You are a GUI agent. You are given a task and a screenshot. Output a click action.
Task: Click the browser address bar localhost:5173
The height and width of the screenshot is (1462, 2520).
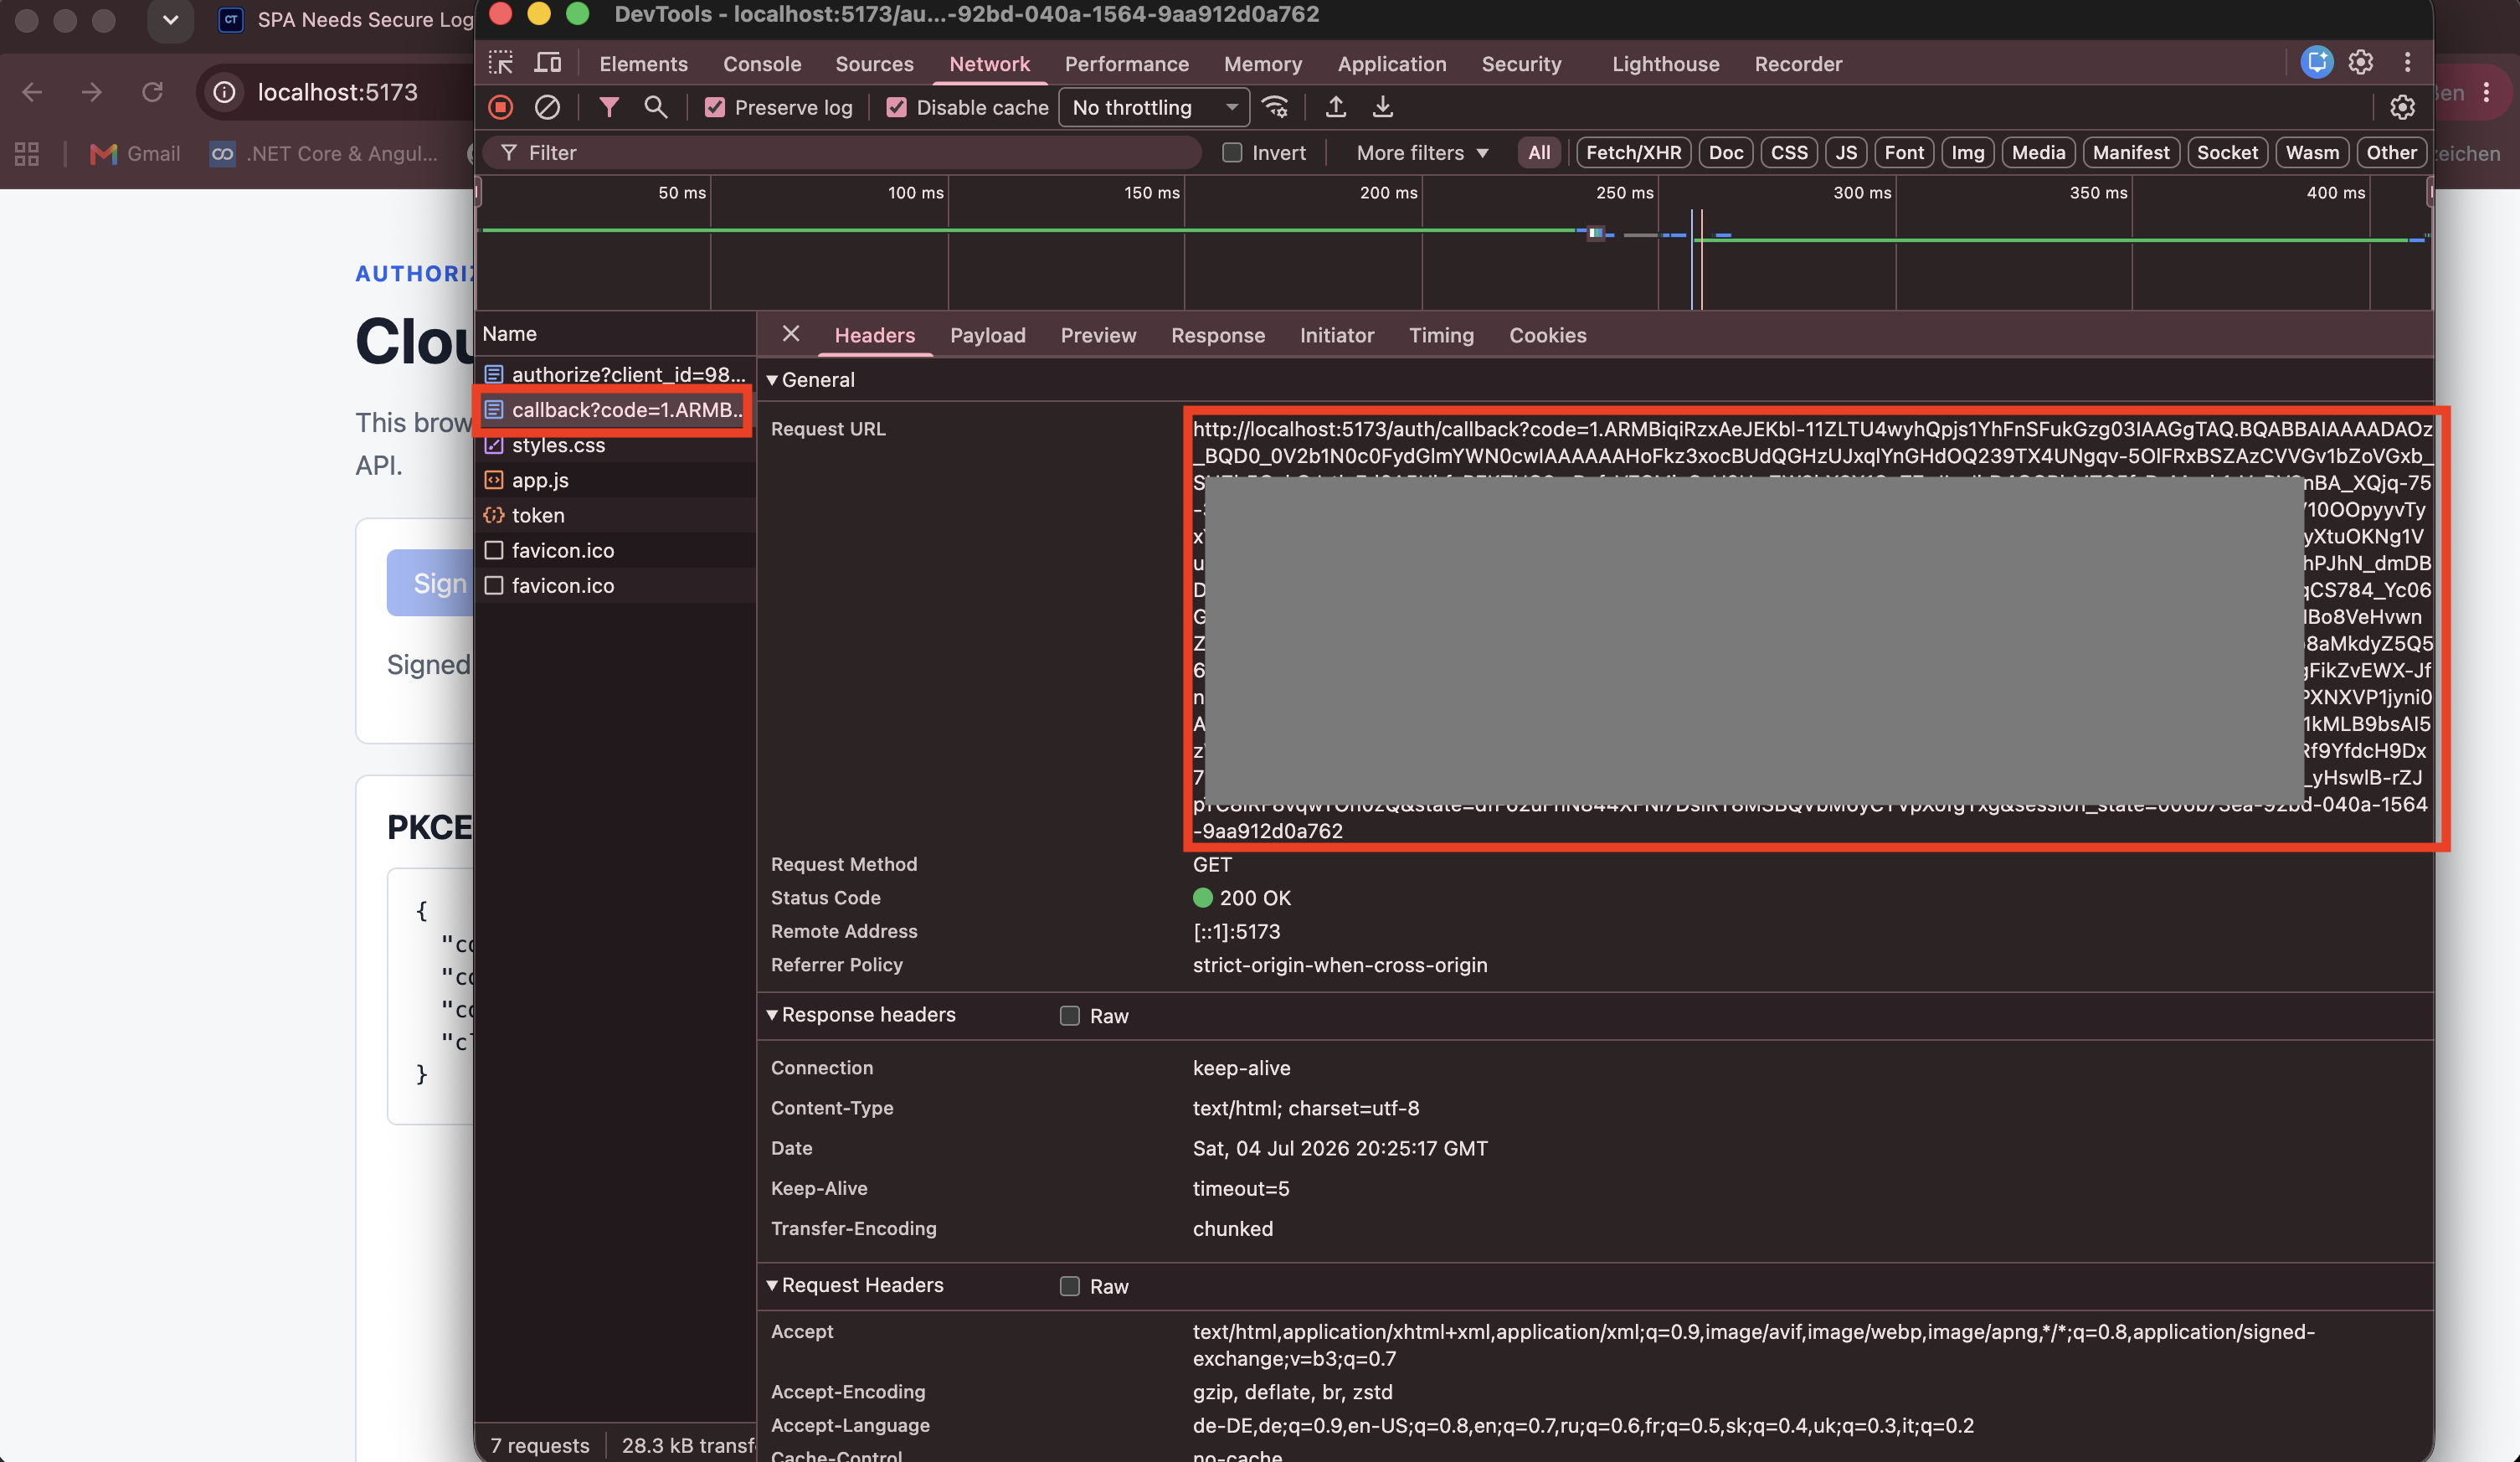(x=336, y=92)
